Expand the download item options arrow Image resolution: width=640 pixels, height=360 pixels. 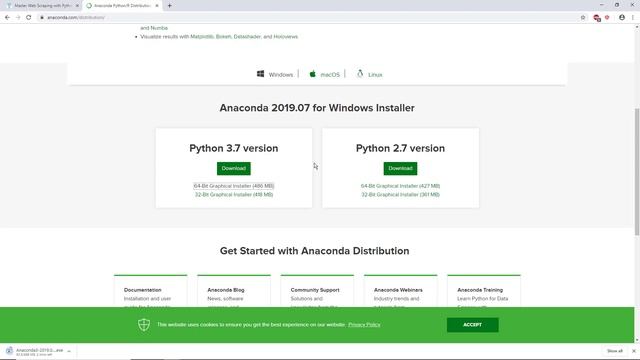(69, 351)
